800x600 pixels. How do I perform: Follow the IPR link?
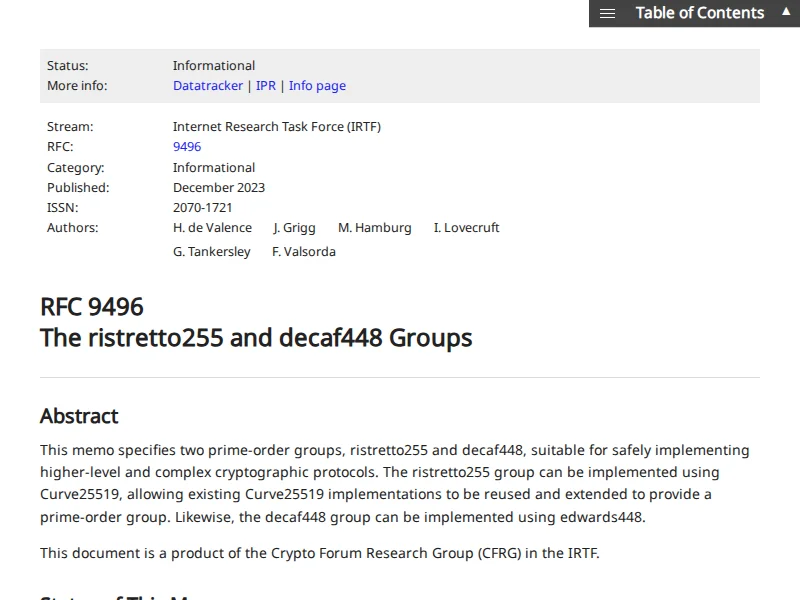click(266, 86)
